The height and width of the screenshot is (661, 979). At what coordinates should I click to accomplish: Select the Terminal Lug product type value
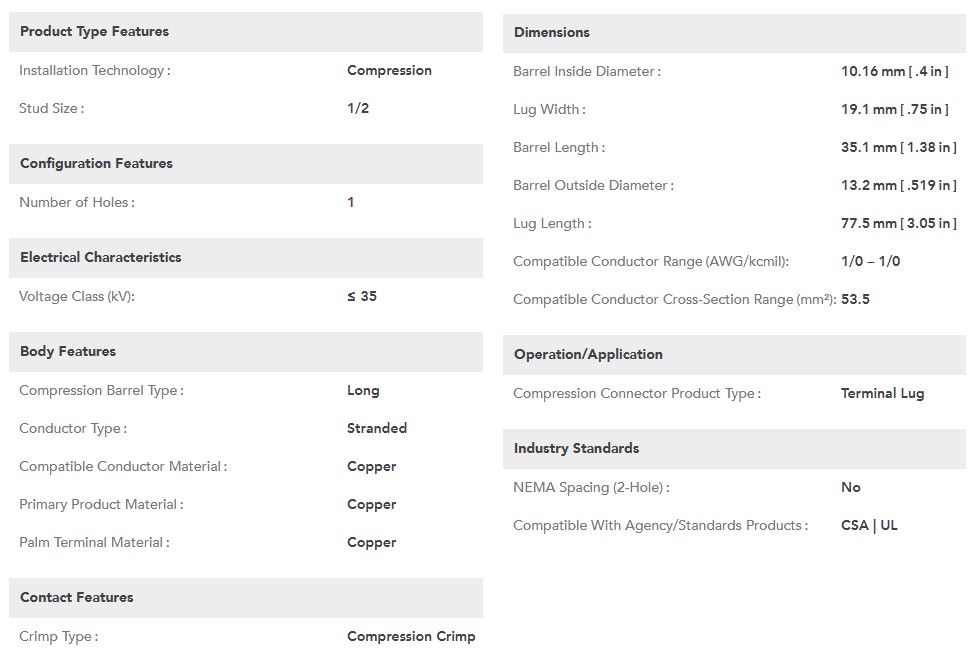tap(882, 394)
